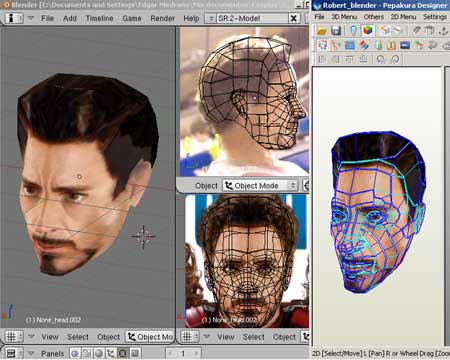
Task: Click the scissors cut-edge icon in Pepakura
Action: 336,45
